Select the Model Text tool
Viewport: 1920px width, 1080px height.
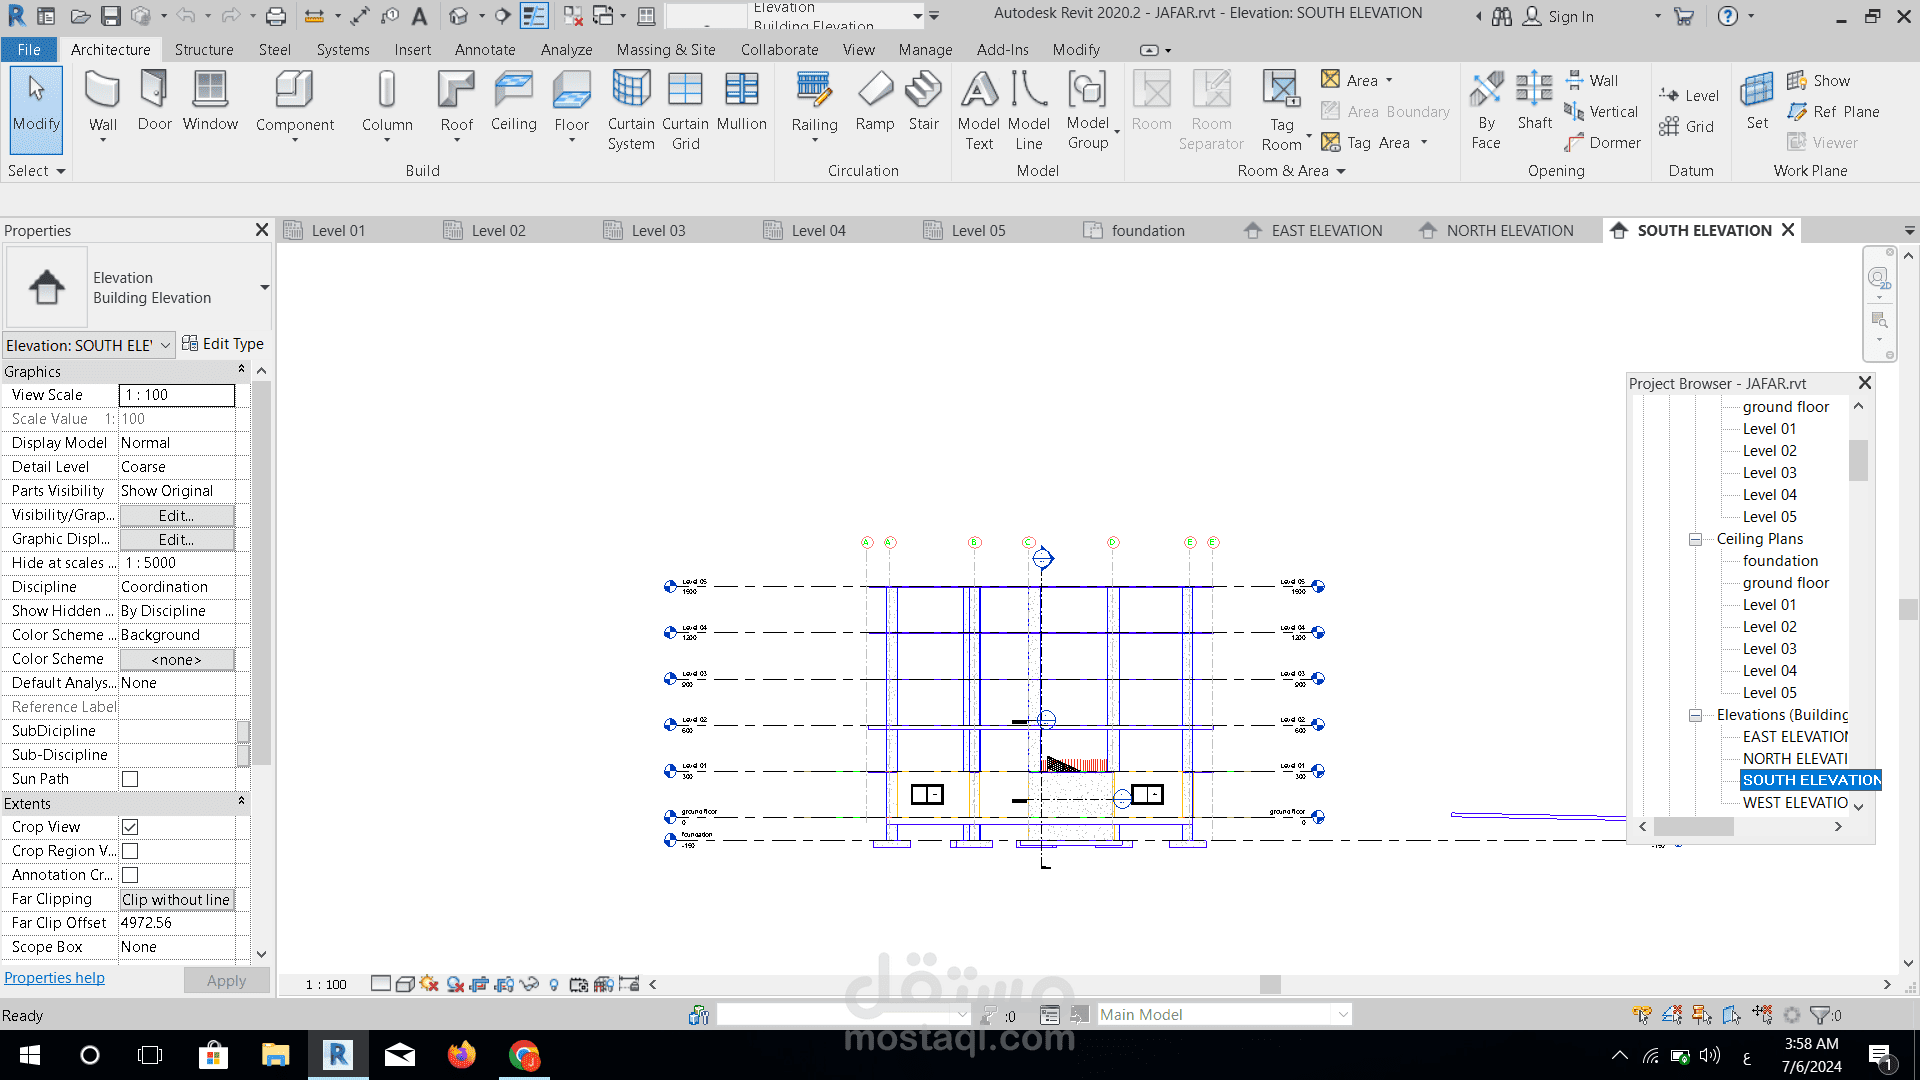click(x=978, y=110)
